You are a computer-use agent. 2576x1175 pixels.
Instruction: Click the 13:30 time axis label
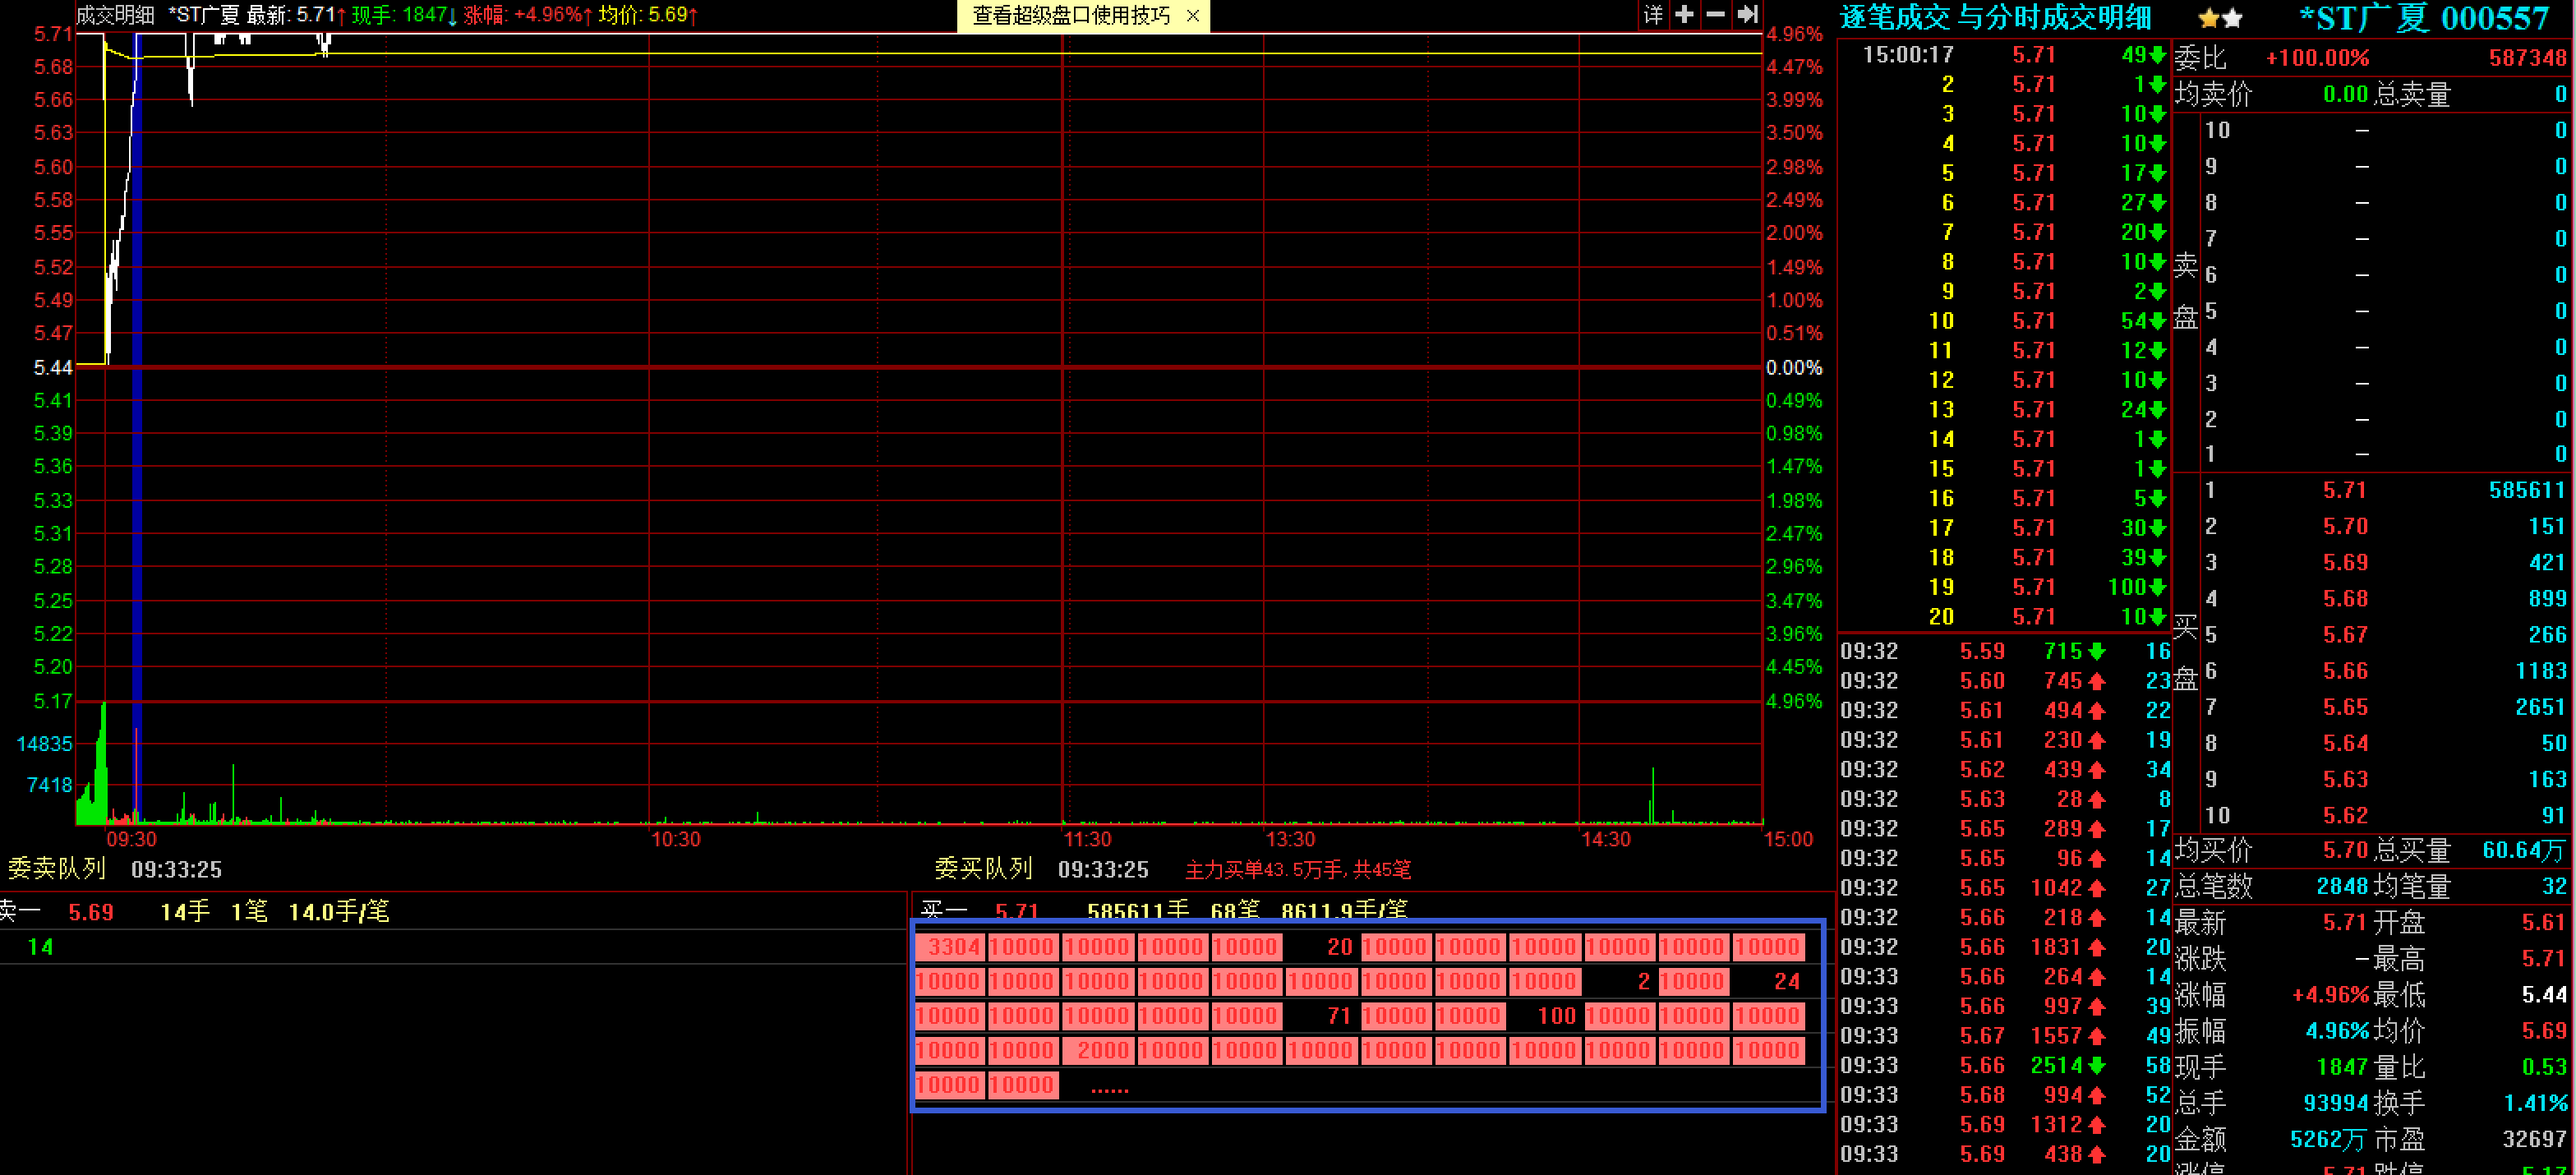[1290, 839]
